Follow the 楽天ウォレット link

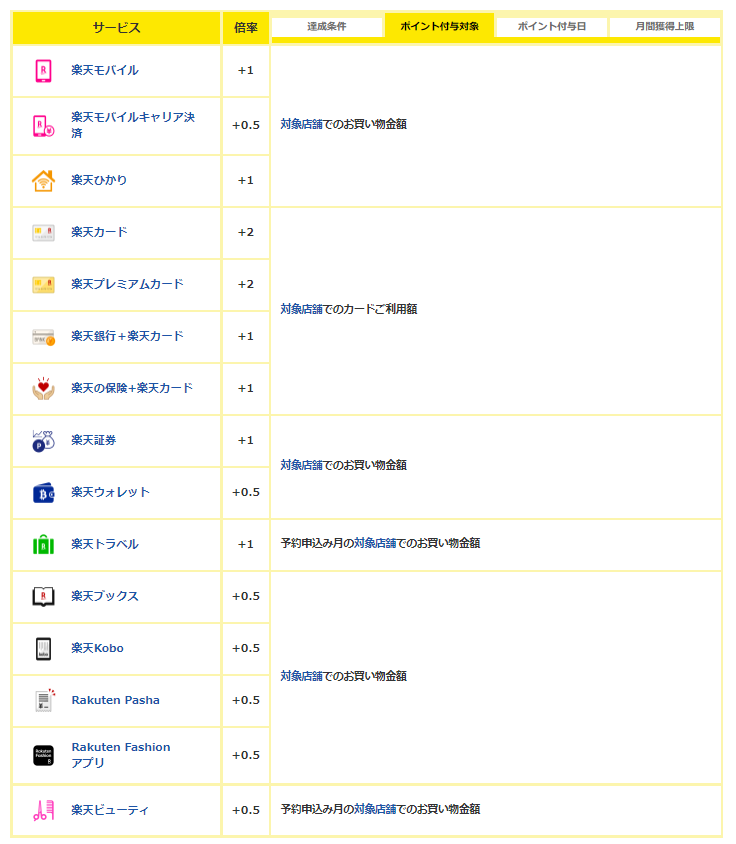[x=110, y=492]
